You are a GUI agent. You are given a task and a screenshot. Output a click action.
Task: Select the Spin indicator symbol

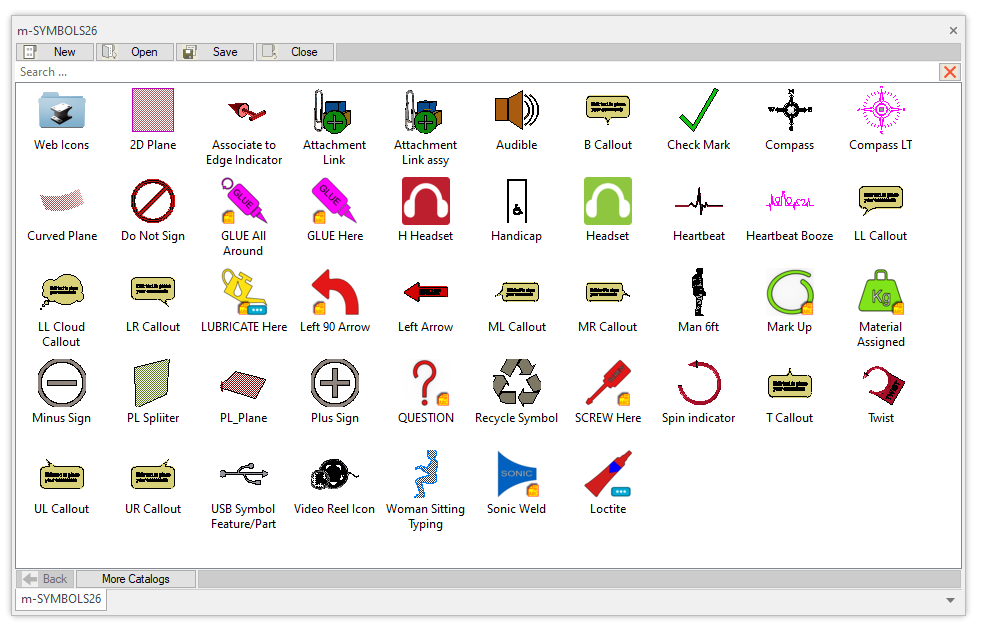click(698, 383)
